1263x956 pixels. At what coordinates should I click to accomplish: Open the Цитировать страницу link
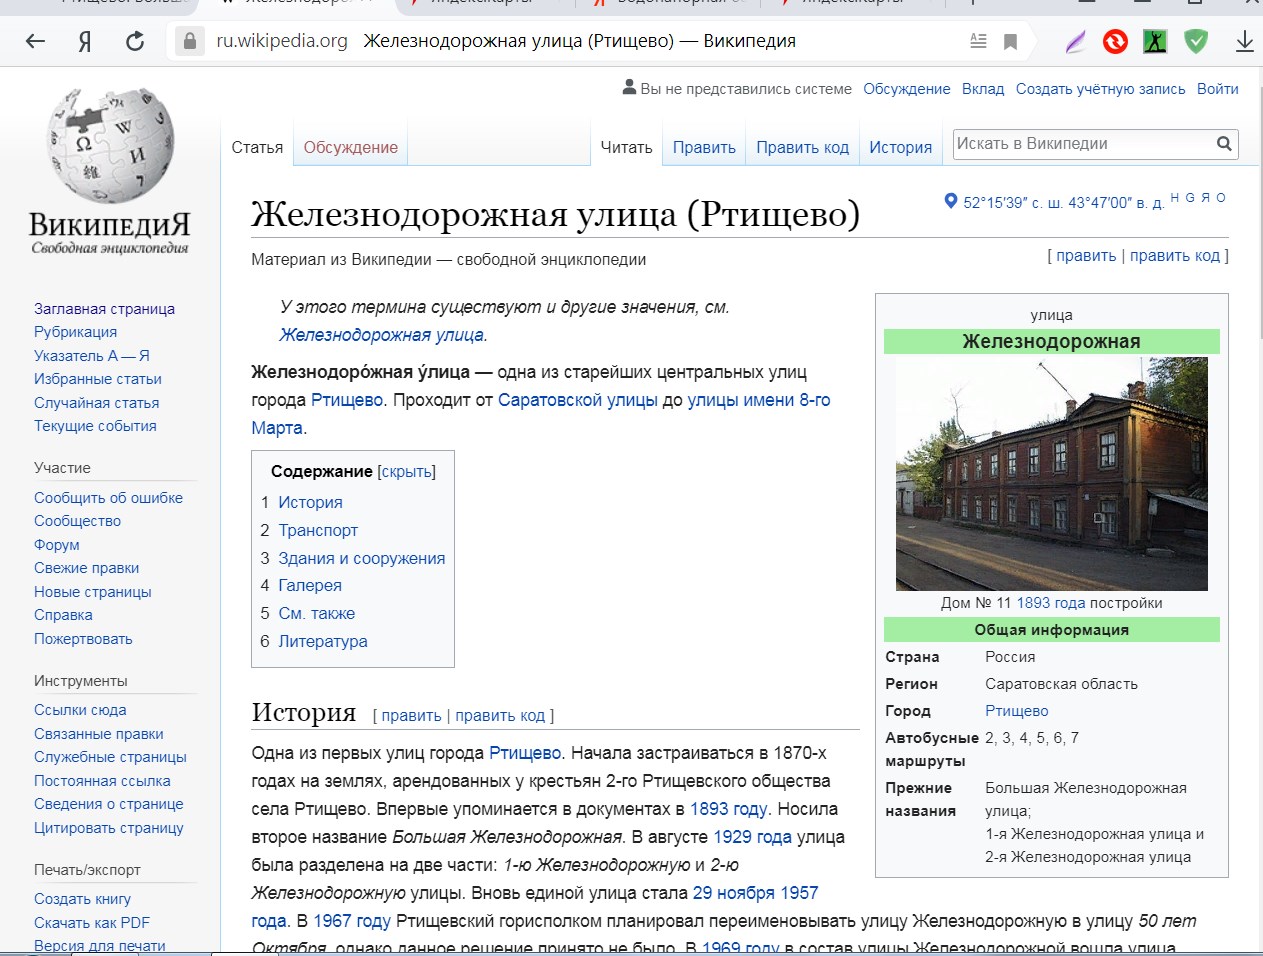click(109, 828)
